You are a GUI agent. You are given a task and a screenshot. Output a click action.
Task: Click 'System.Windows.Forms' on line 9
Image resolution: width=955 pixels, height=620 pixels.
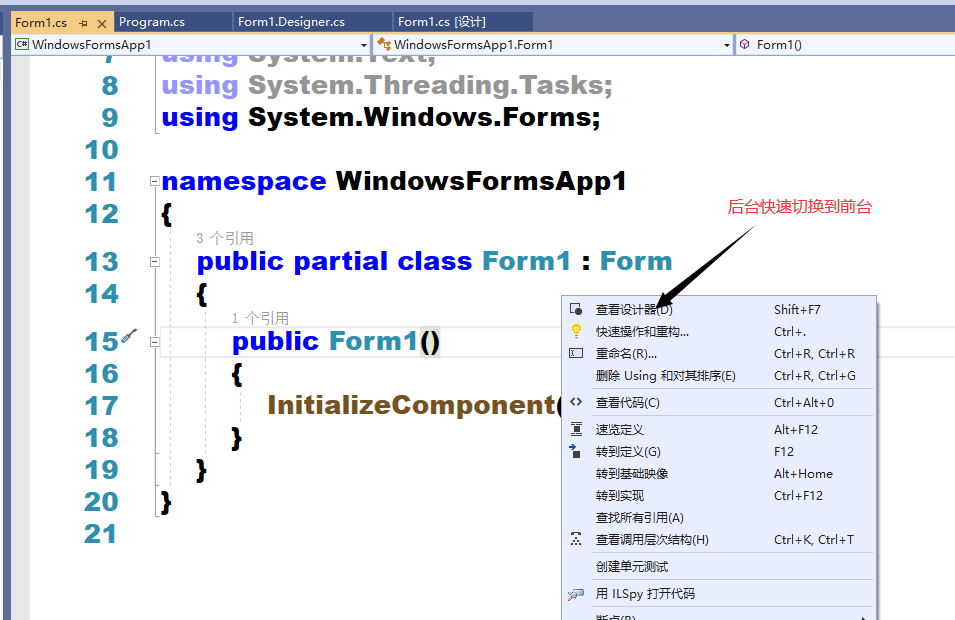point(418,118)
